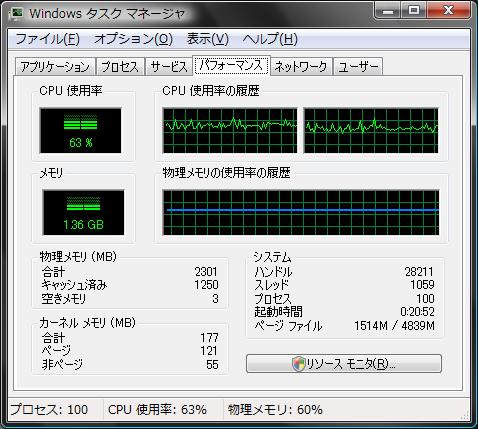Click the メモリ 1.36 GB gauge
The image size is (478, 429).
coord(83,212)
